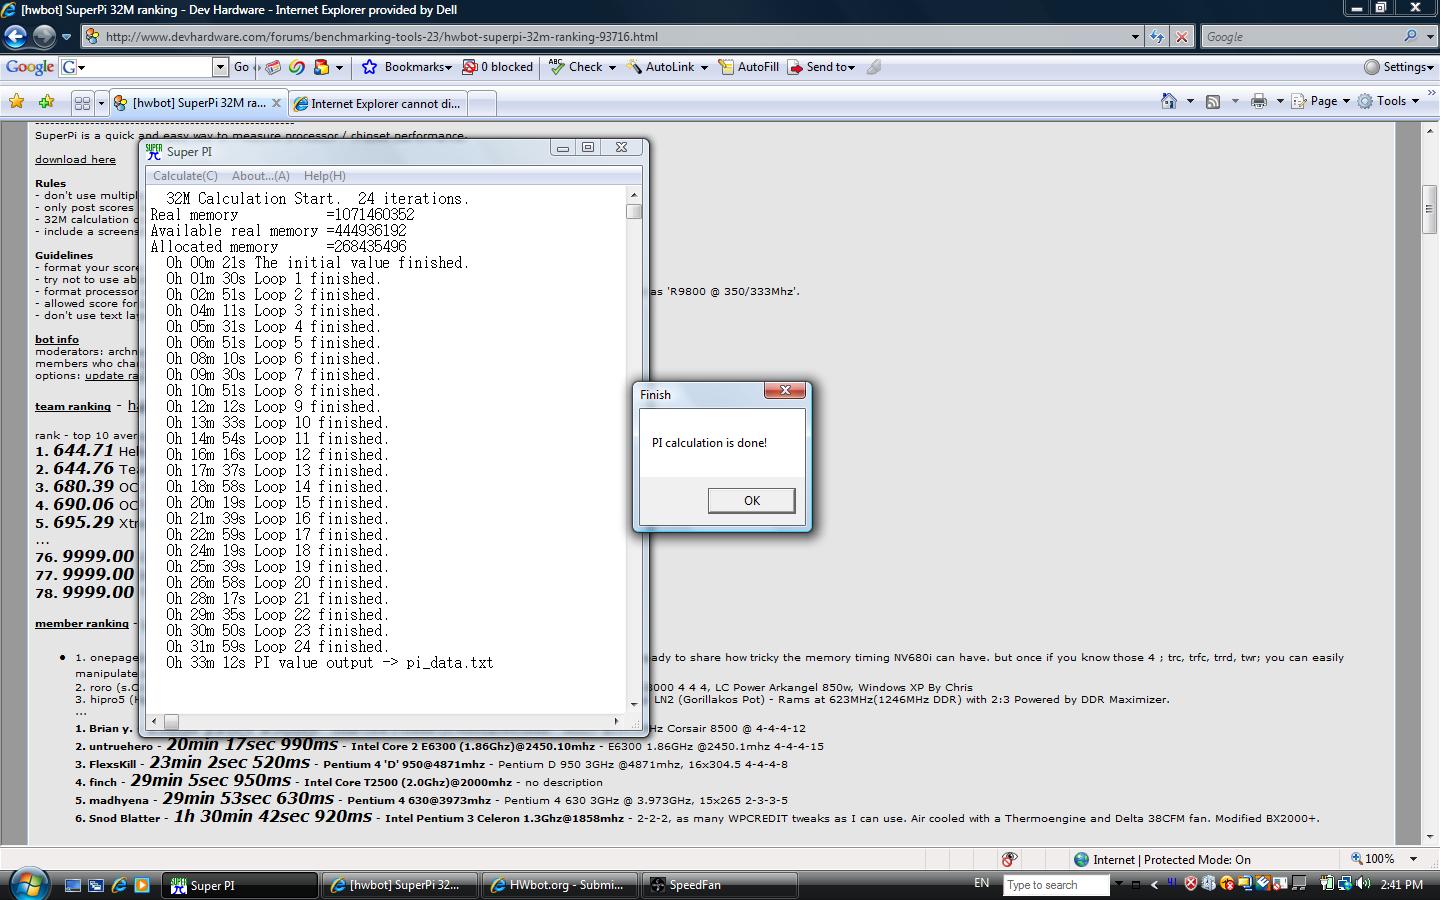Viewport: 1440px width, 900px height.
Task: Click the Google toolbar highlighter icon
Action: (874, 67)
